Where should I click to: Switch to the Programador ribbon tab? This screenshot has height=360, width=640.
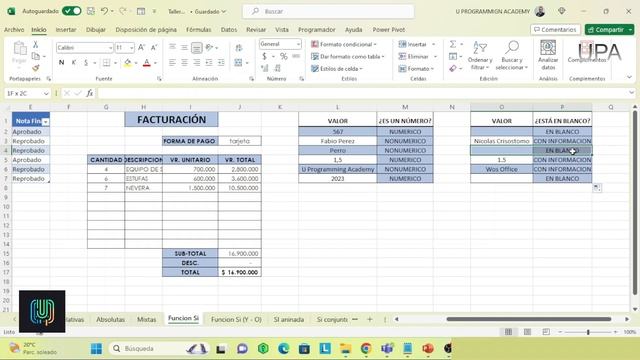[x=316, y=29]
